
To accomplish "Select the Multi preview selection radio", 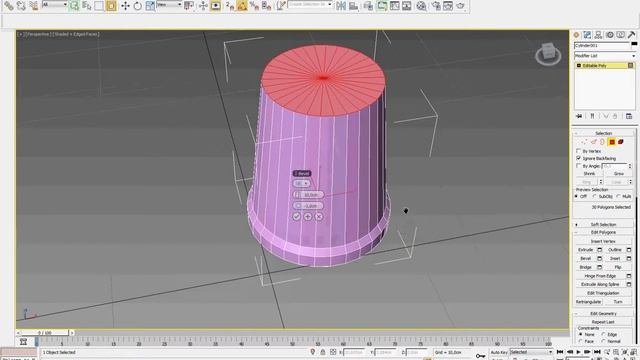I will click(619, 196).
